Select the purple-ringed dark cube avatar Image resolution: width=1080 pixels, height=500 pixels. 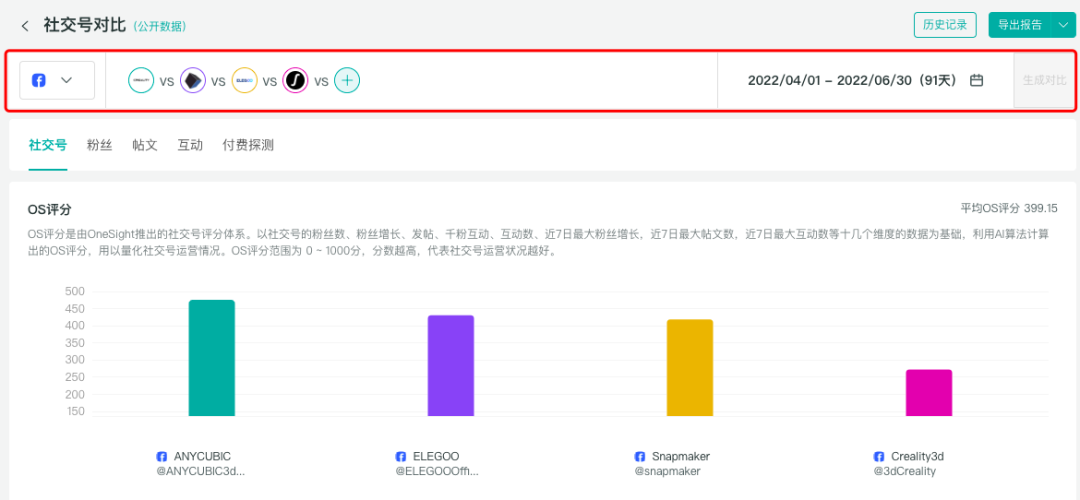pos(193,81)
